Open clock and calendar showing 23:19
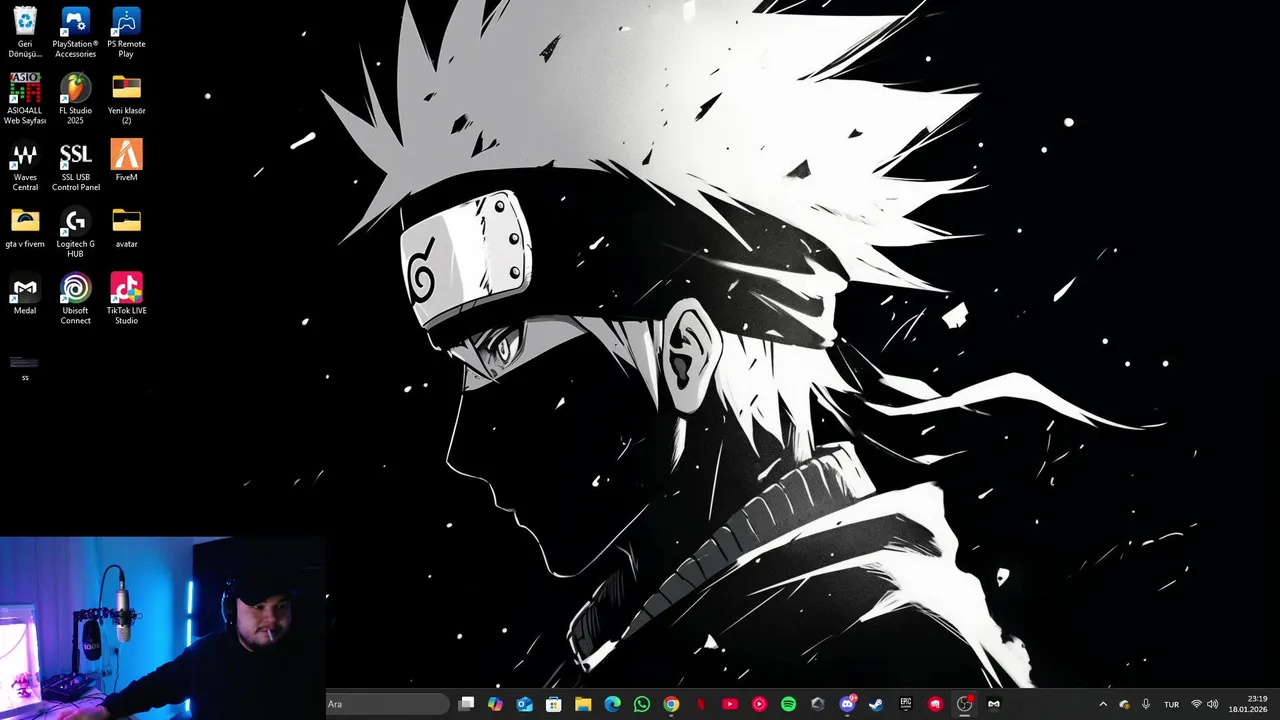Screen dimensions: 1280x720 1248,704
